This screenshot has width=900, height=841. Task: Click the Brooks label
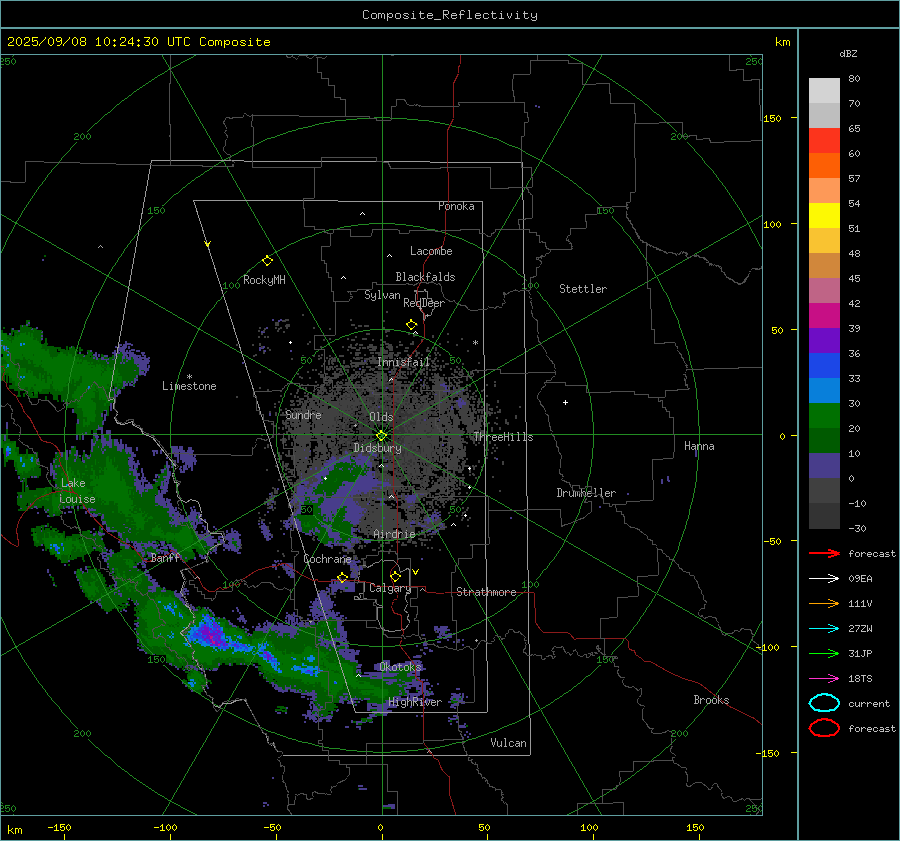[711, 700]
